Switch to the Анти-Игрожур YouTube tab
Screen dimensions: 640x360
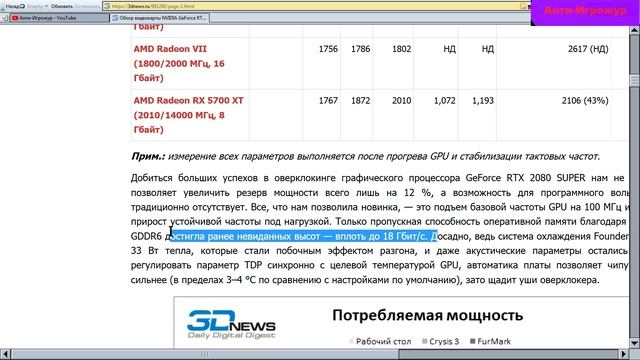coord(59,18)
